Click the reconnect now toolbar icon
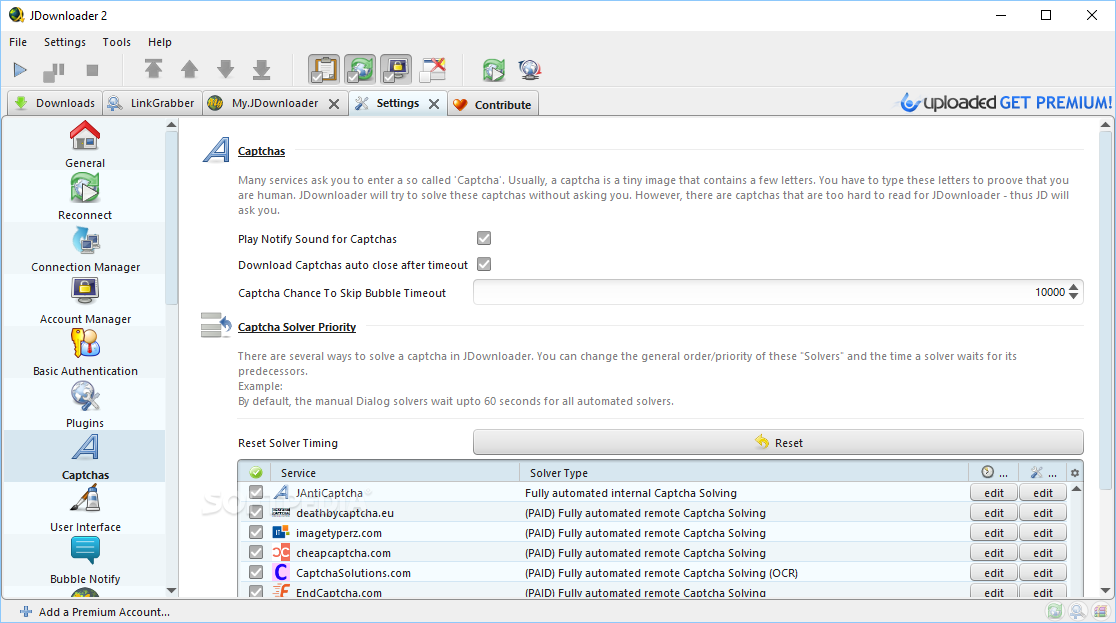The height and width of the screenshot is (623, 1116). coord(493,70)
